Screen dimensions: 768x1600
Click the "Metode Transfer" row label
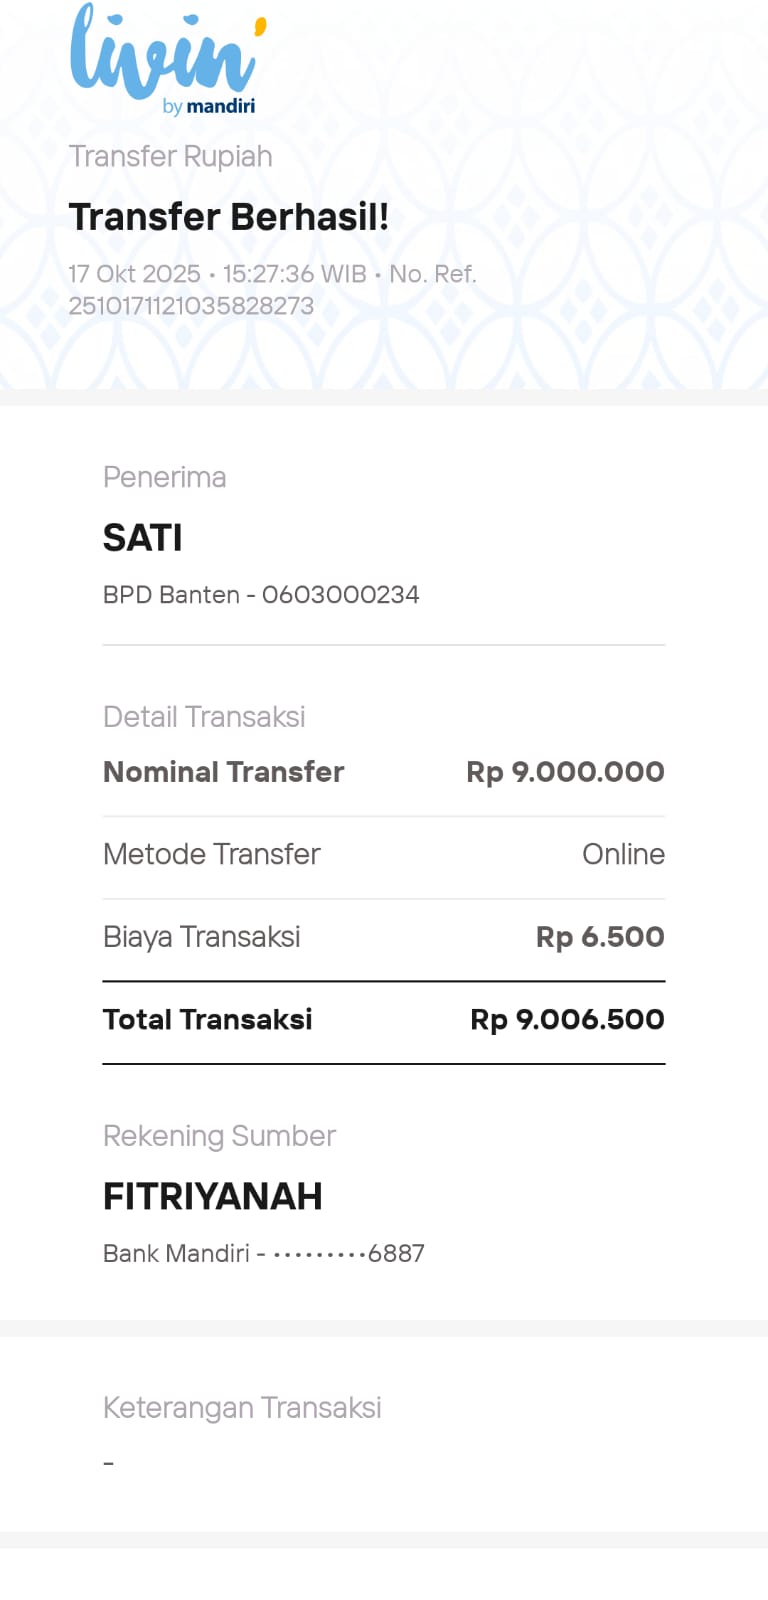point(211,854)
